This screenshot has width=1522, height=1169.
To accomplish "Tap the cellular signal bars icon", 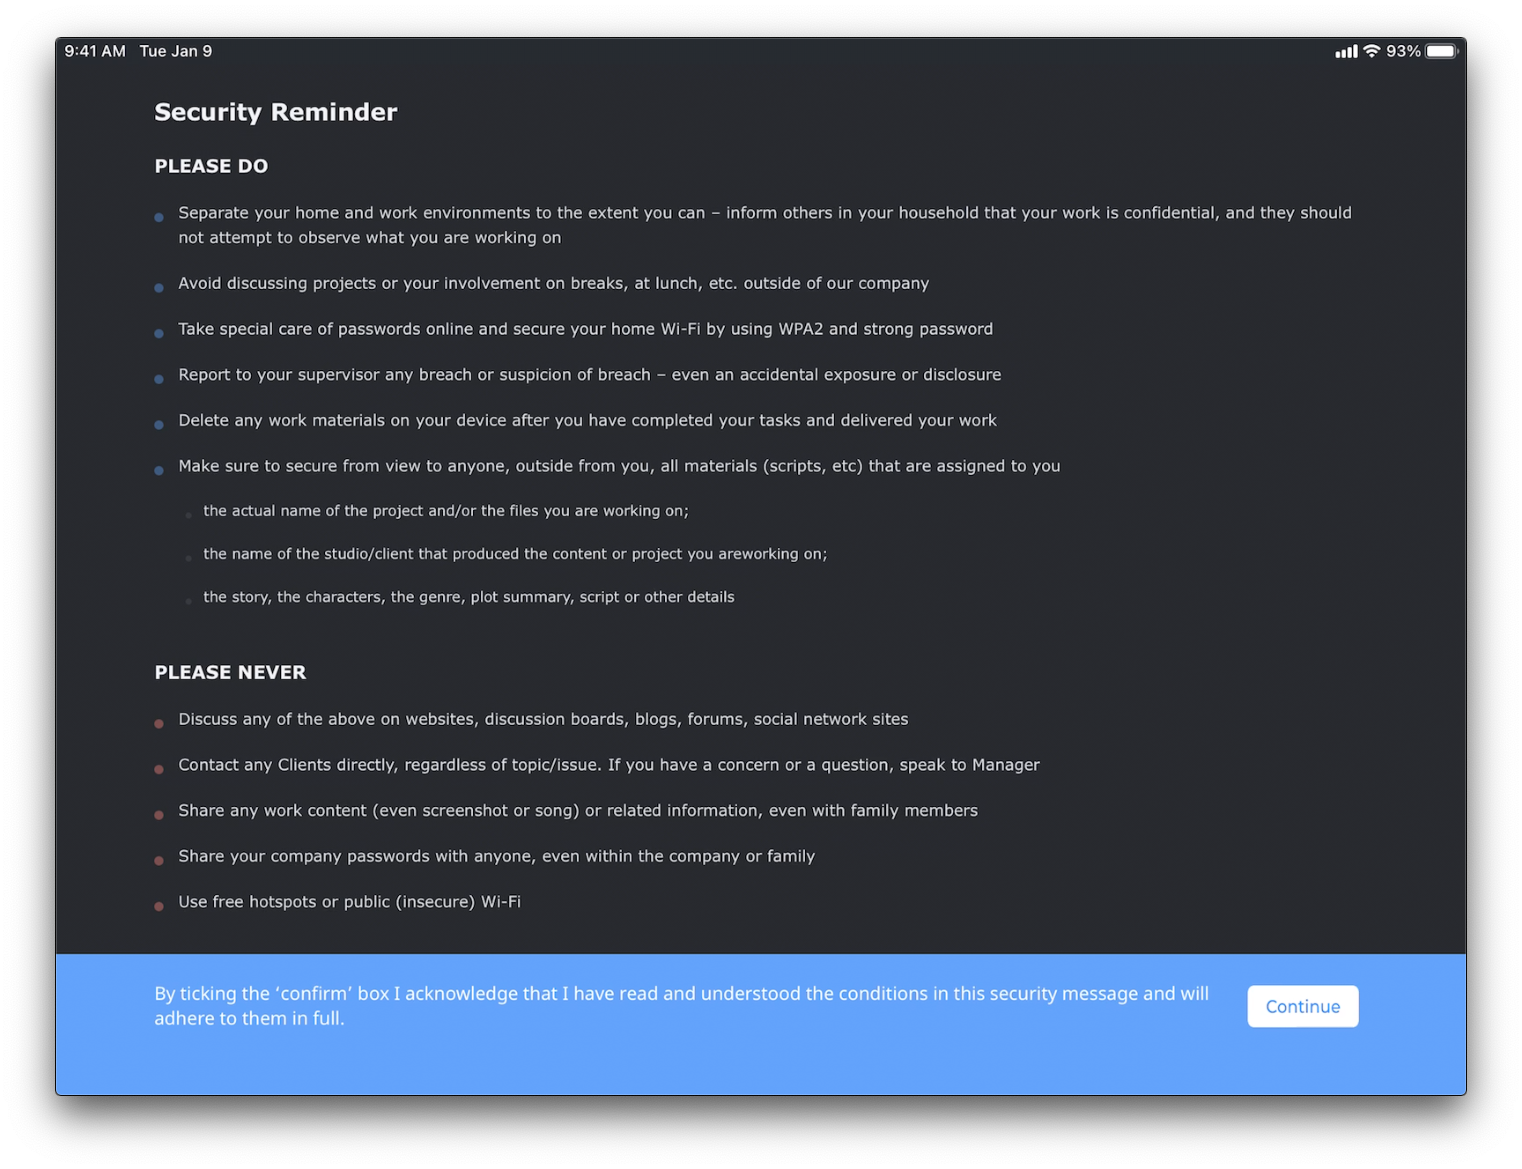I will pyautogui.click(x=1346, y=51).
